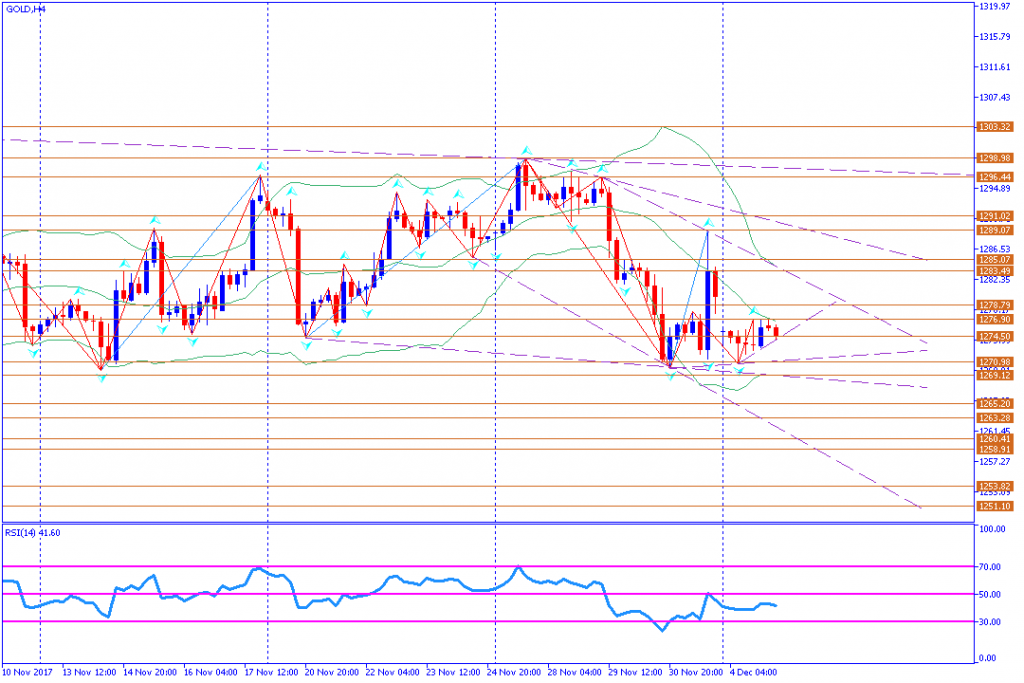
Task: Click the 17 Nov 12:00 date label
Action: pos(266,674)
